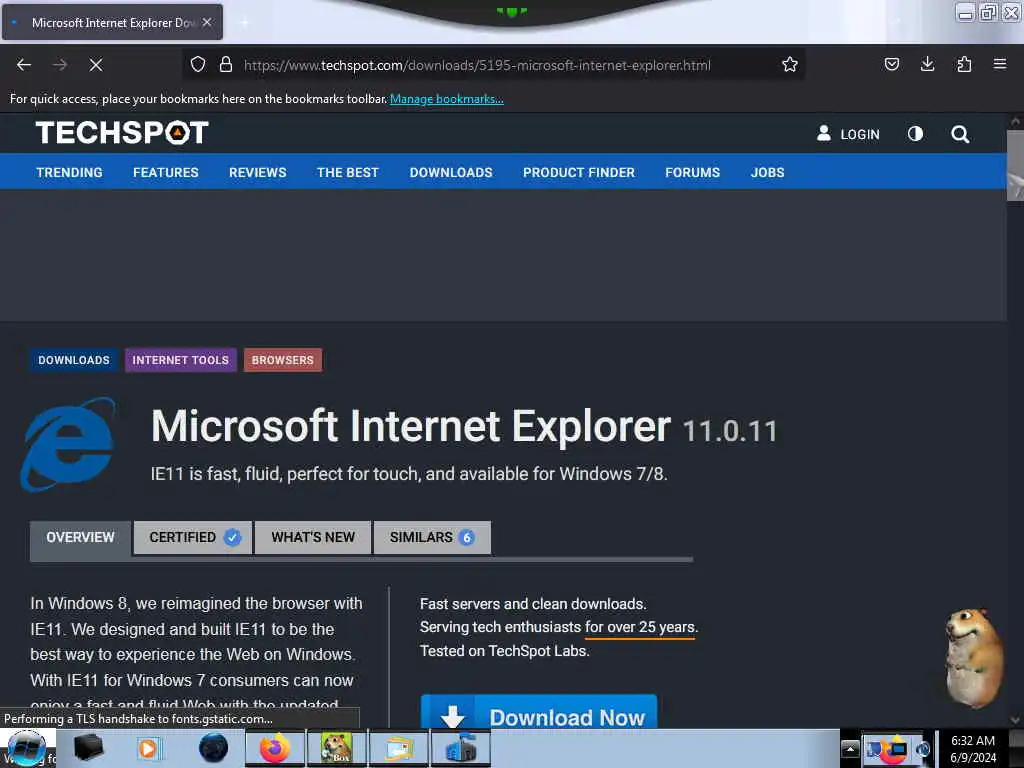Switch to Firefox in the taskbar
Screen dimensions: 1024x768
click(275, 748)
